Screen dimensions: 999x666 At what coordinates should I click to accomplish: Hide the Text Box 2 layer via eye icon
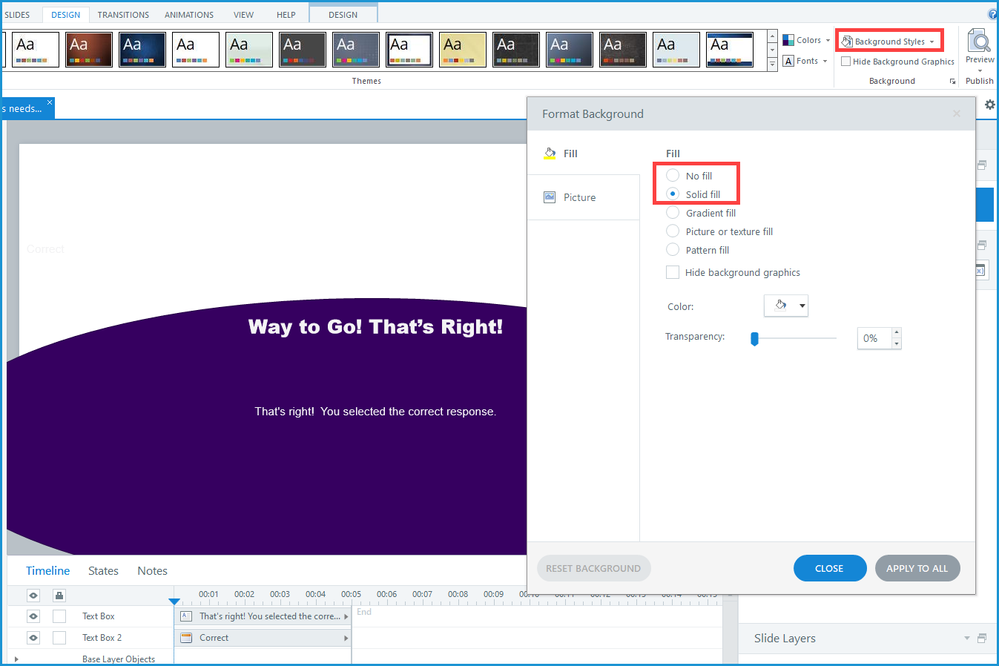coord(33,637)
